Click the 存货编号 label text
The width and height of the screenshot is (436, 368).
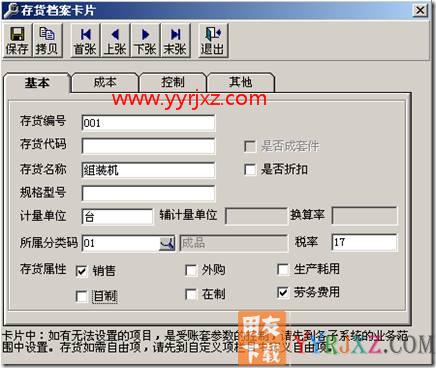coord(43,121)
